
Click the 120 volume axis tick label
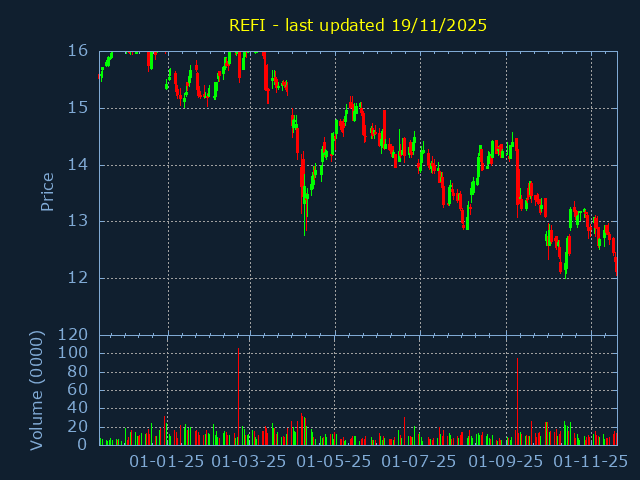coord(74,335)
